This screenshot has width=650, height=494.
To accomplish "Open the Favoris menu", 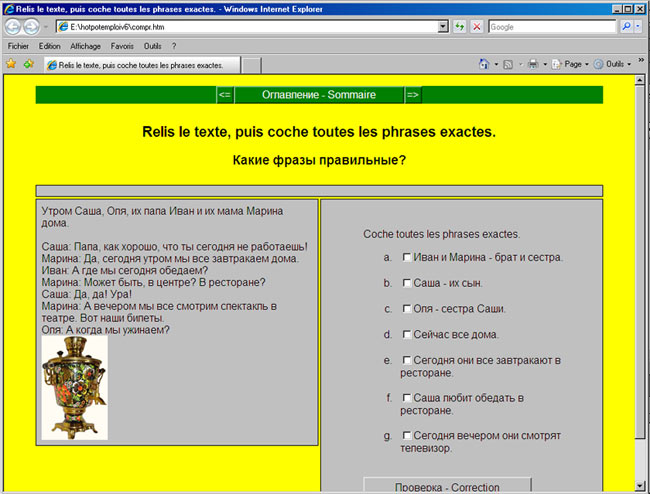I will pos(122,46).
